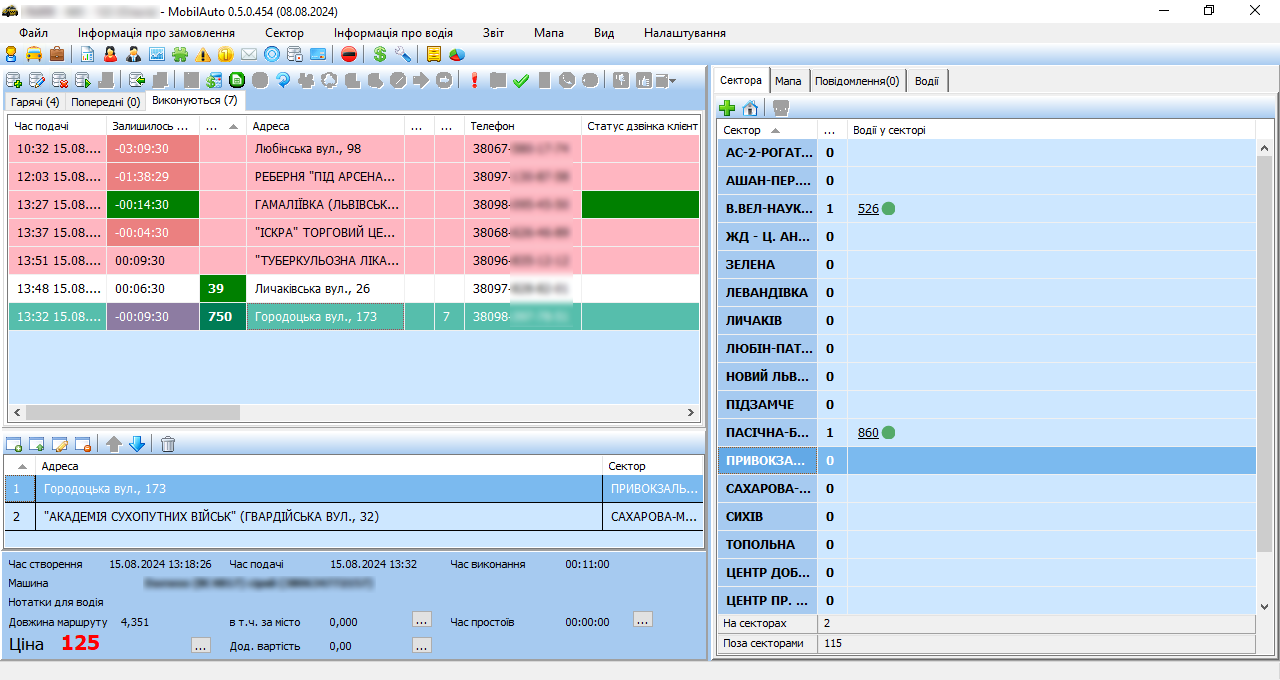Click the green dollar sign icon
Screen dimensions: 1280x680
click(x=380, y=55)
